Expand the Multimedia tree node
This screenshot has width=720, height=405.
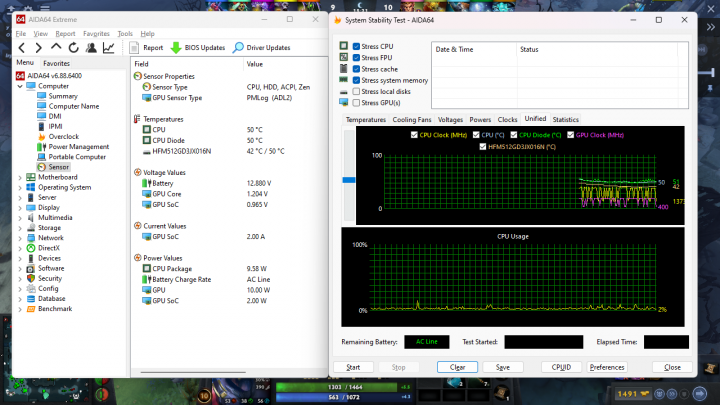[x=20, y=218]
